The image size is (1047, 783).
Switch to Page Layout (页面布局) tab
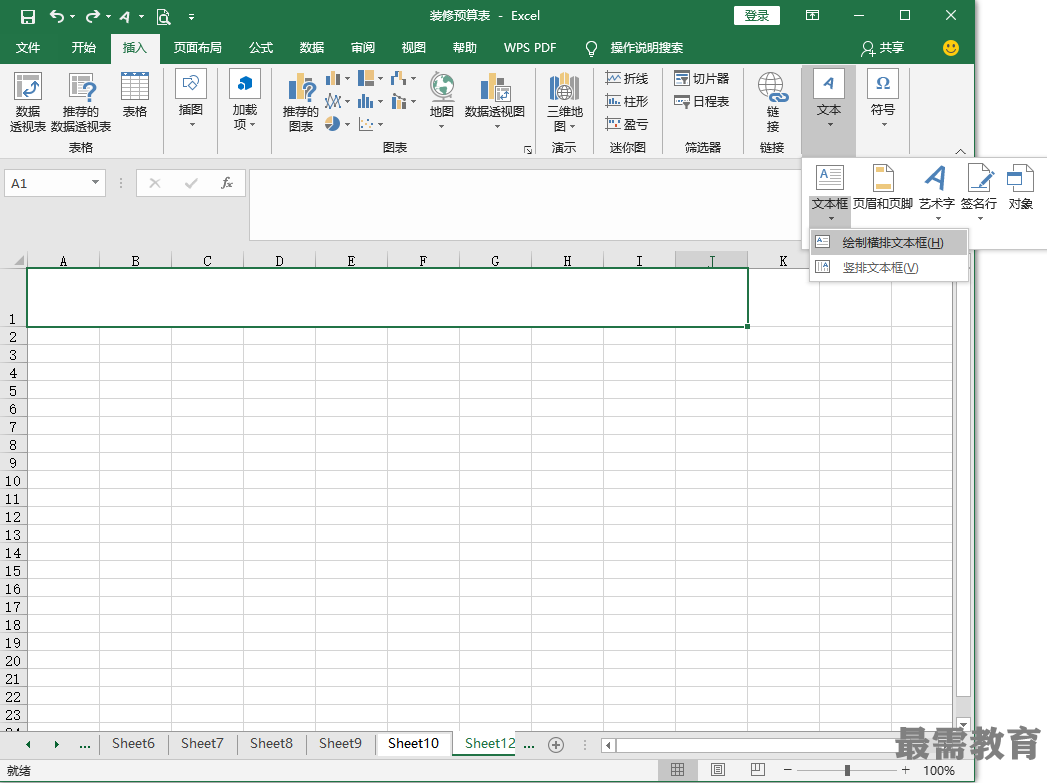198,48
